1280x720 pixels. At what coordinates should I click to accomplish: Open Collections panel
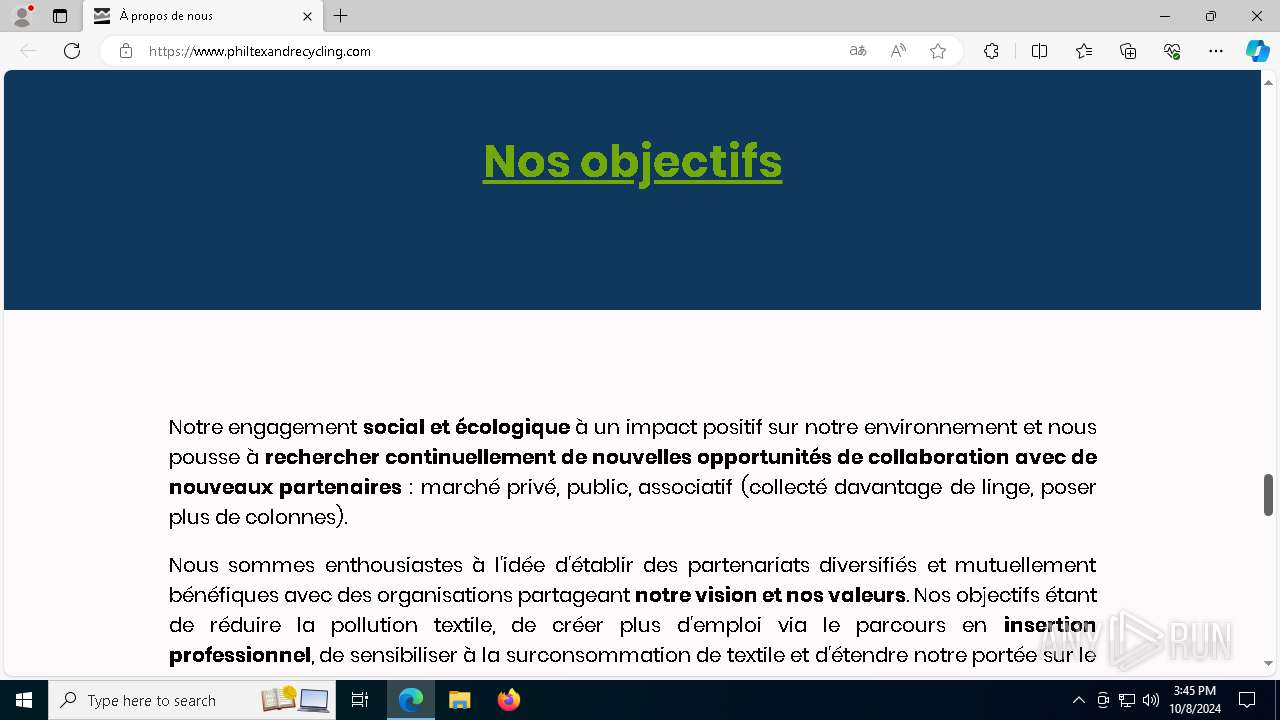(1128, 51)
